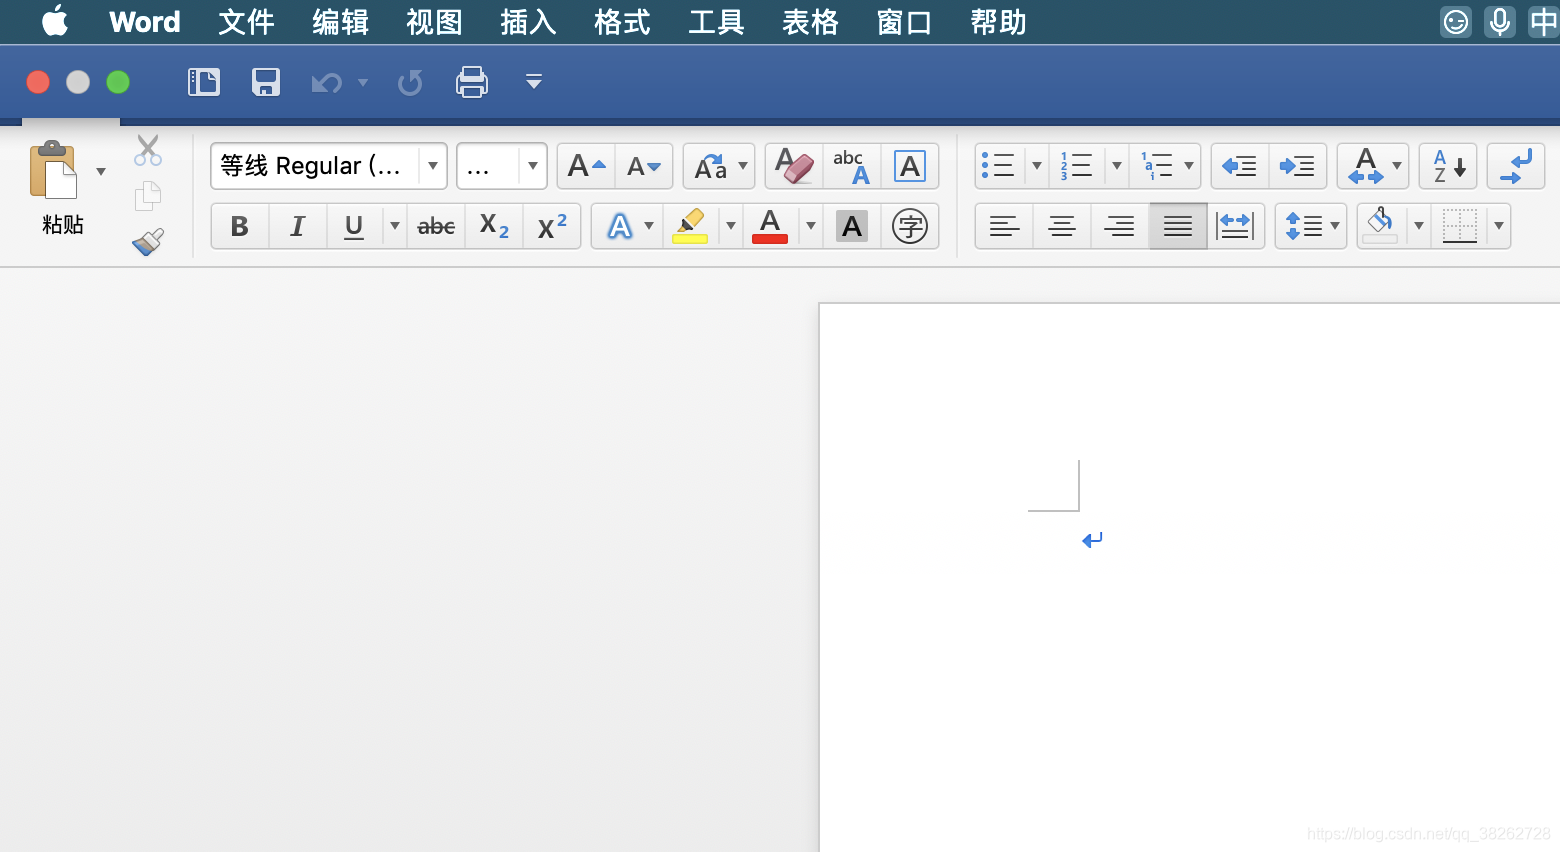
Task: Apply enclosed character circle icon
Action: (909, 226)
